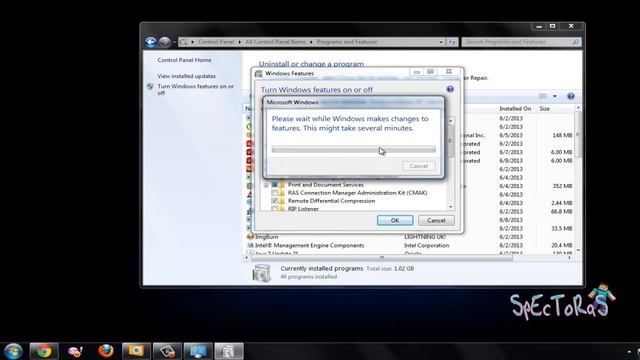
Task: Select the ImgBurn program row
Action: pos(411,237)
